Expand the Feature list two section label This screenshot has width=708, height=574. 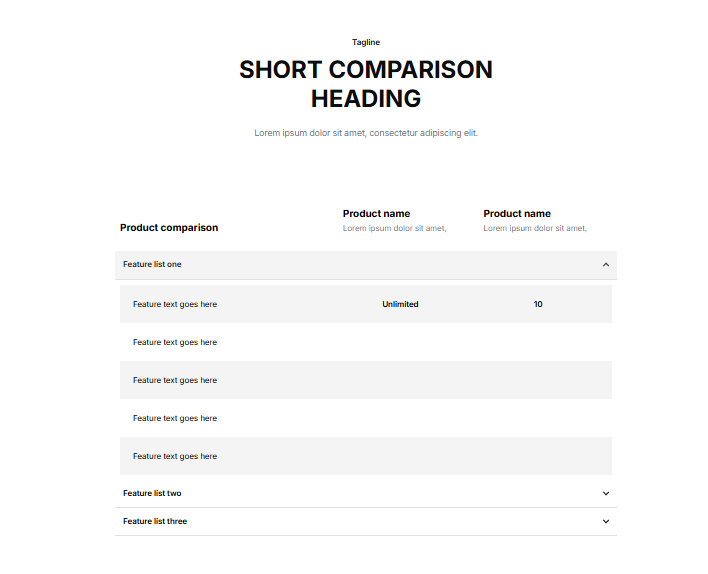click(x=152, y=494)
